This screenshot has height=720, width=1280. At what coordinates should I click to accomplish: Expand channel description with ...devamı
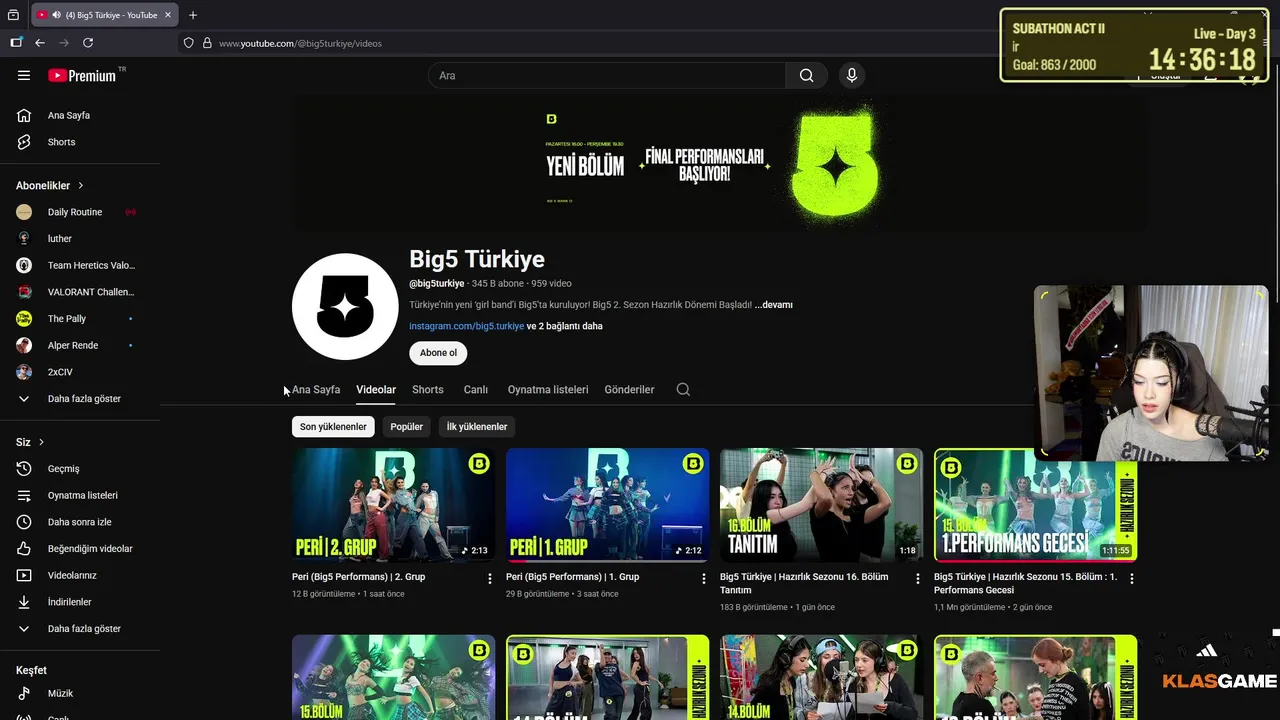point(773,305)
